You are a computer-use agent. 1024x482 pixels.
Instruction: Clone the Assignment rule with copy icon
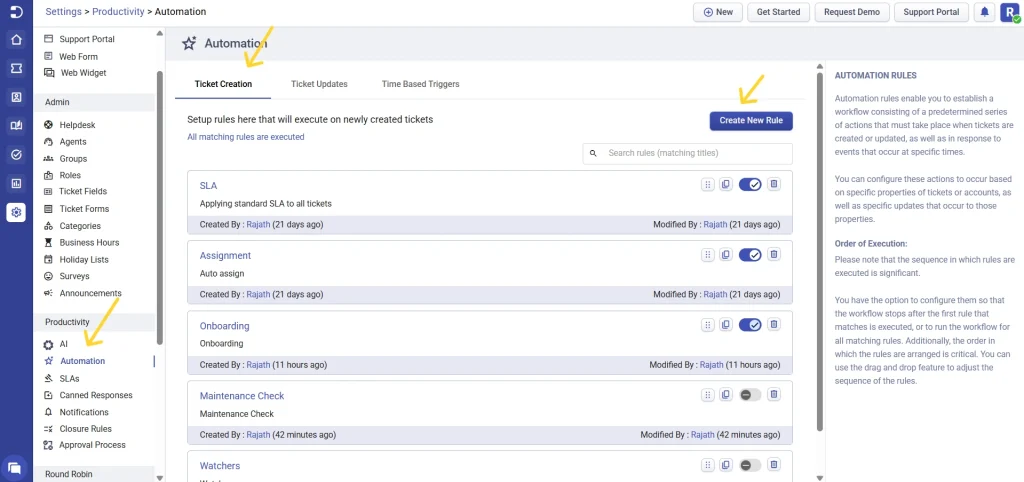point(726,255)
